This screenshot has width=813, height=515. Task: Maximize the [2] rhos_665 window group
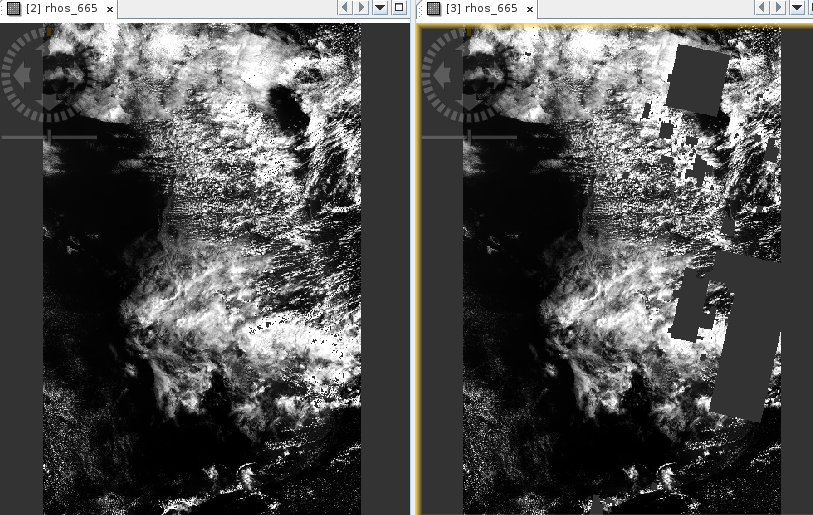pyautogui.click(x=399, y=8)
